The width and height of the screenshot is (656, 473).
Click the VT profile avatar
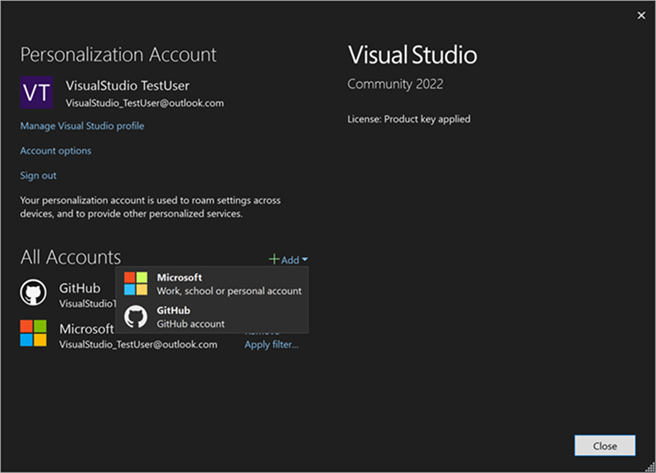[37, 92]
